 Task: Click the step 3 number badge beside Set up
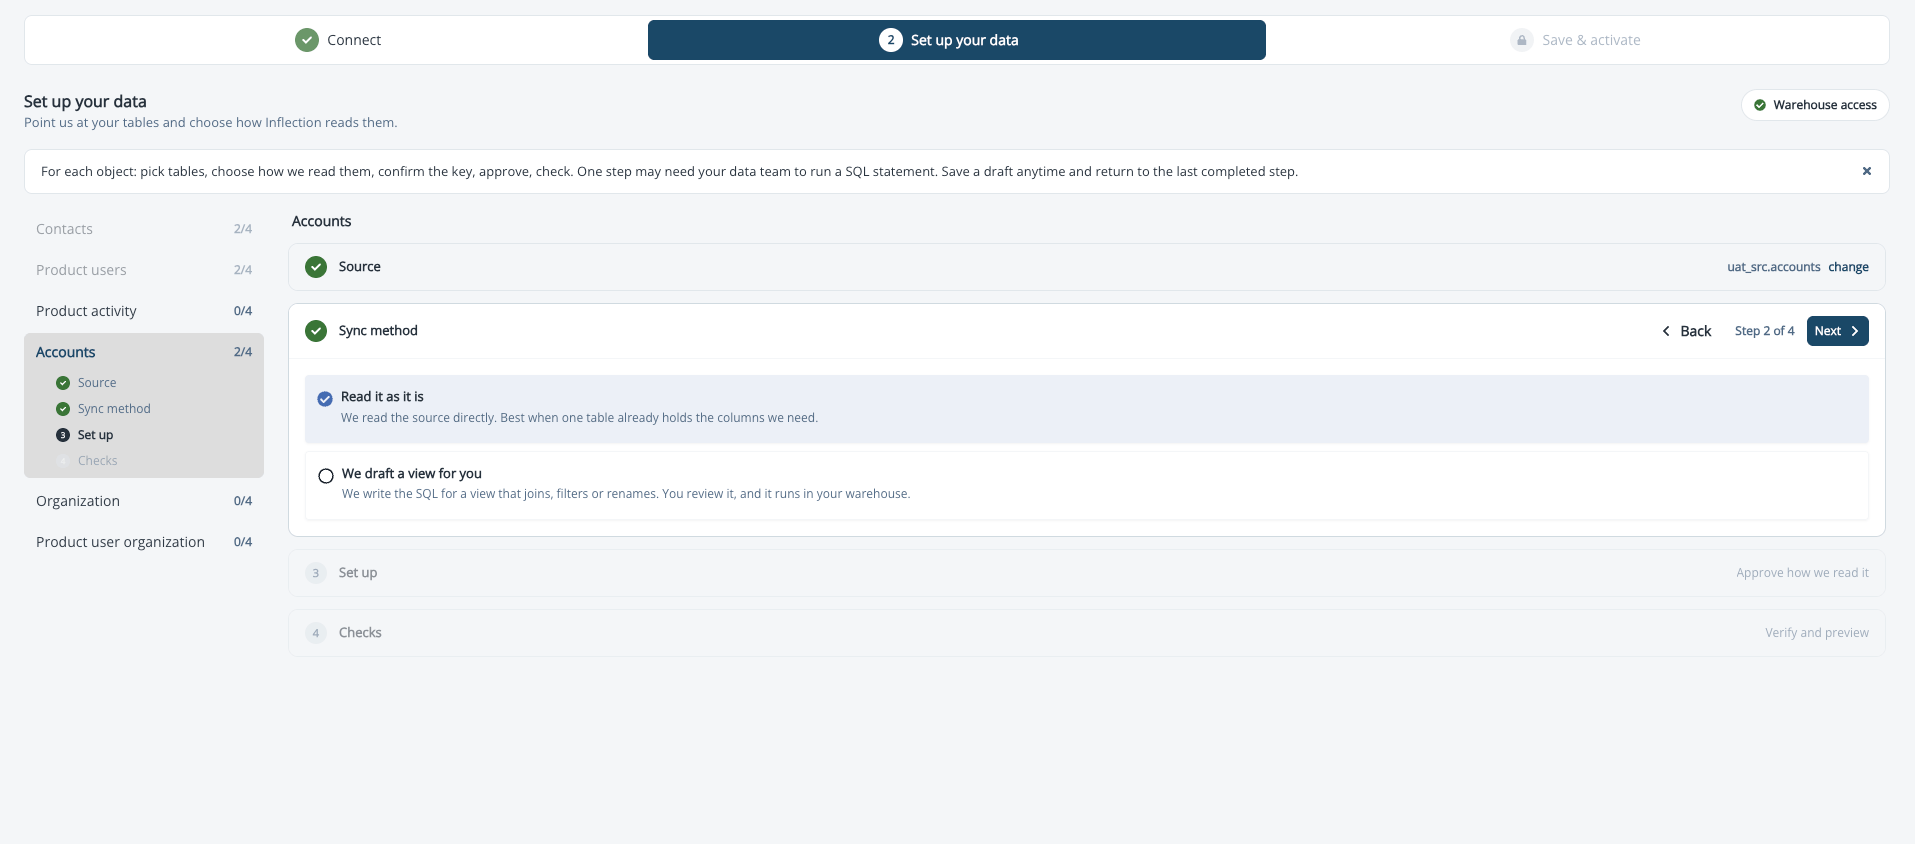click(x=316, y=573)
